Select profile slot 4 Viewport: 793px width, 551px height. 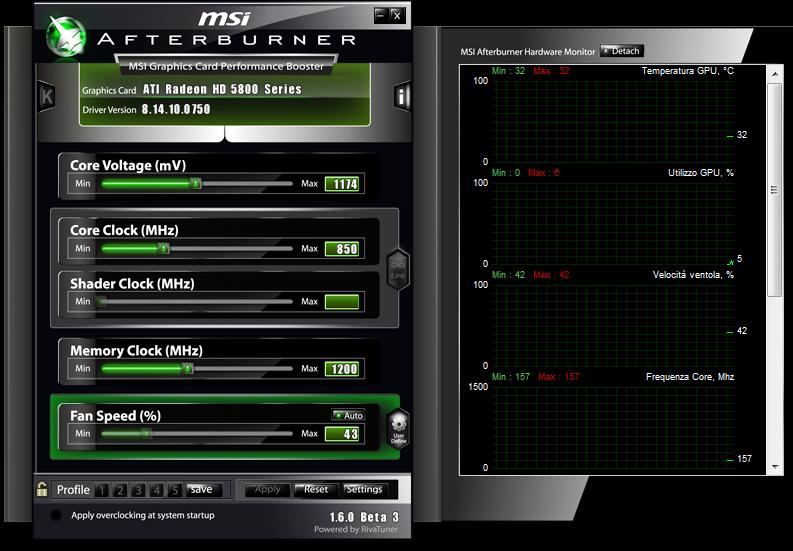tap(156, 490)
